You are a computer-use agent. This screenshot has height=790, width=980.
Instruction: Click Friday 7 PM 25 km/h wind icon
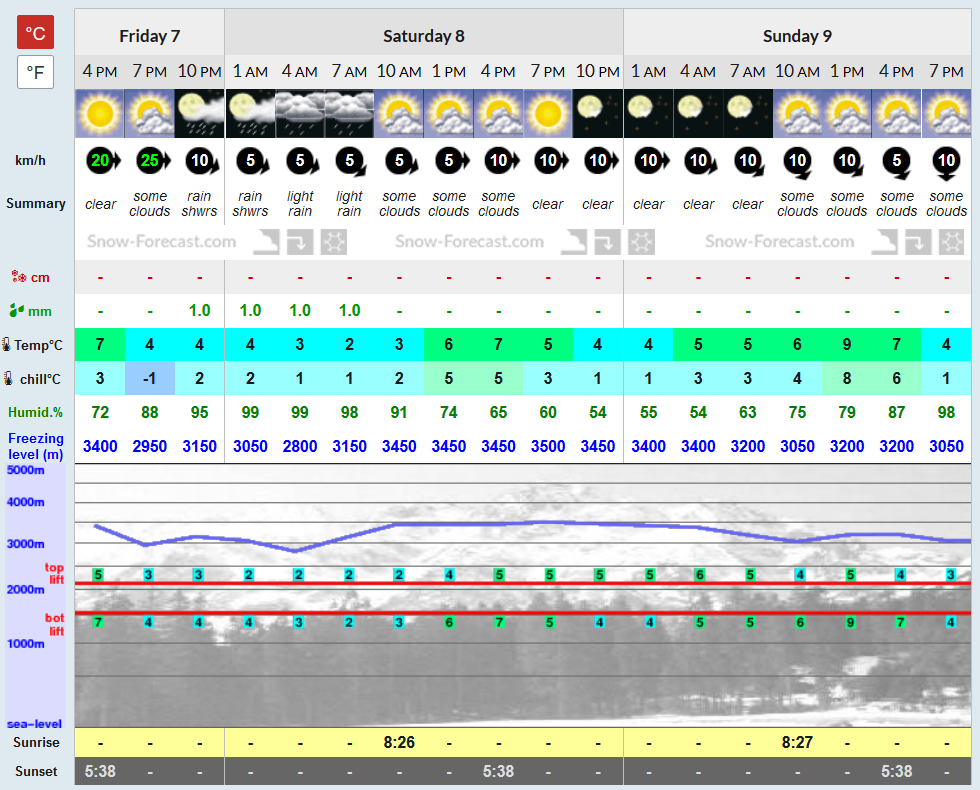coord(152,161)
